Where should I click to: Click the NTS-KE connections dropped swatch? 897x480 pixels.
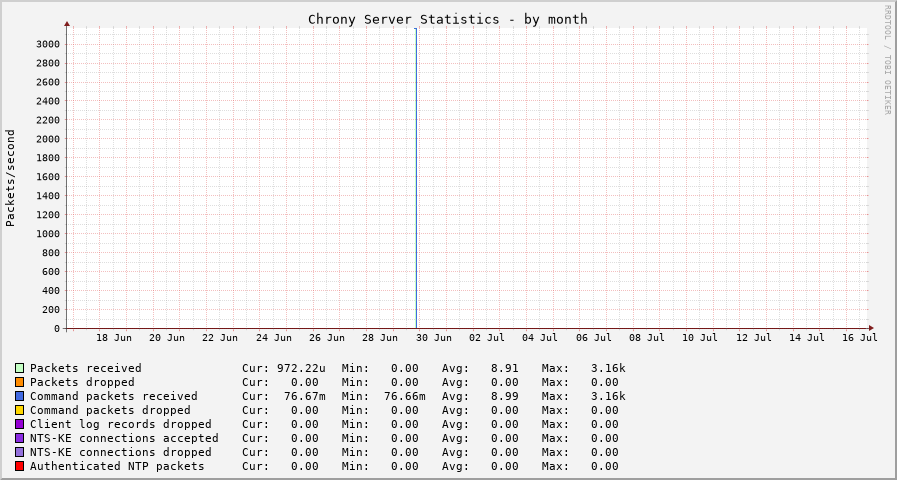pyautogui.click(x=19, y=452)
